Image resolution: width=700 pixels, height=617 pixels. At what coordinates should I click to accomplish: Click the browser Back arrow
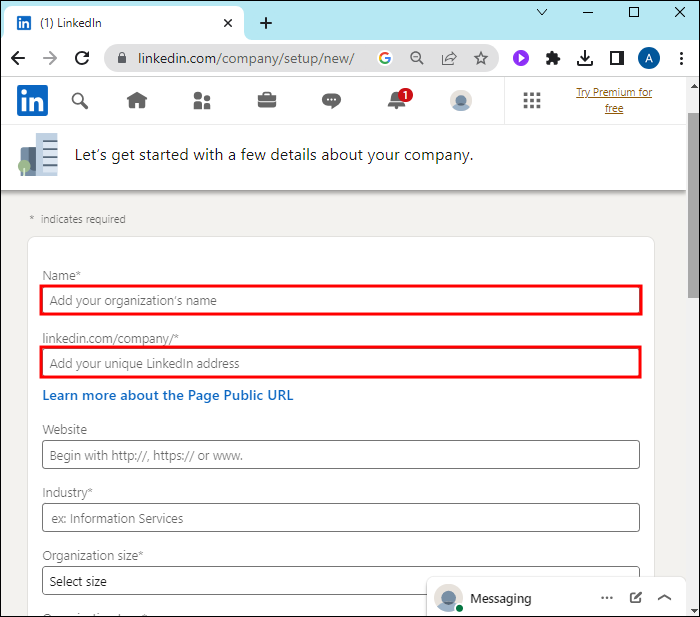click(18, 58)
